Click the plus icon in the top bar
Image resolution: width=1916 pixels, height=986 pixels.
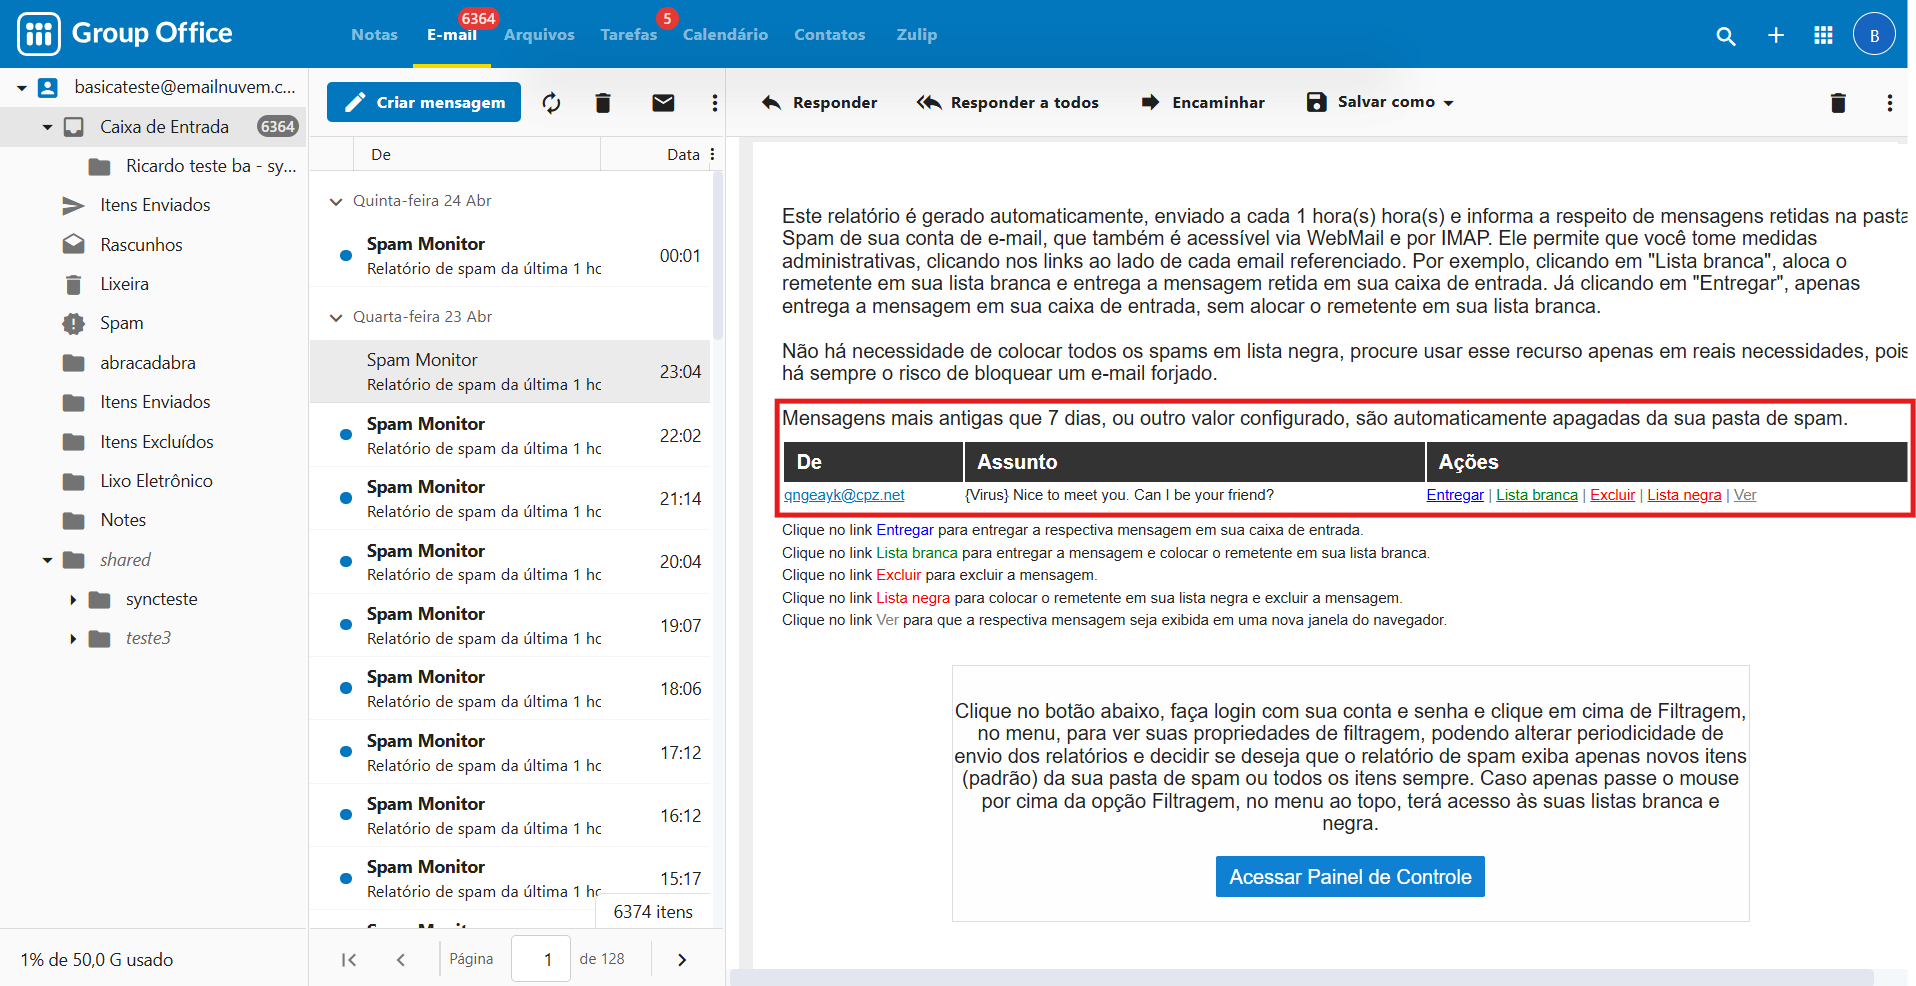coord(1775,36)
